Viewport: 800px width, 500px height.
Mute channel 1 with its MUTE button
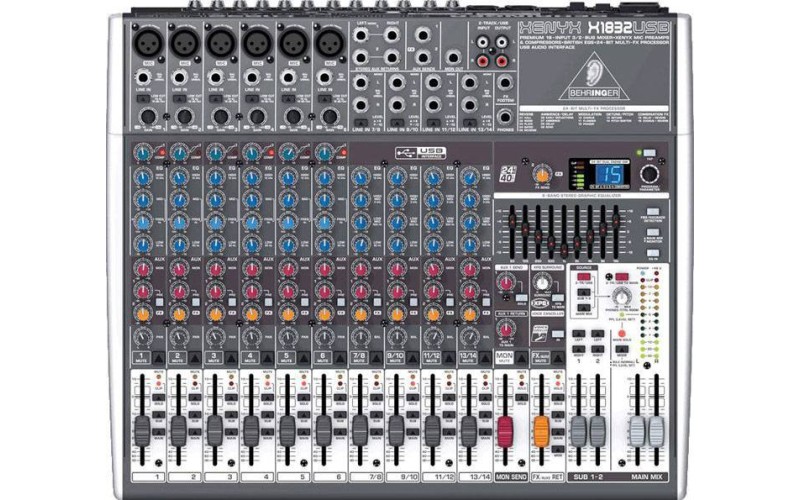(x=159, y=358)
